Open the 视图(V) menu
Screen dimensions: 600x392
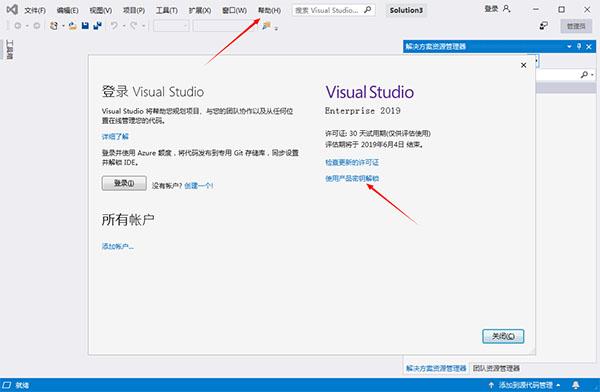[101, 10]
